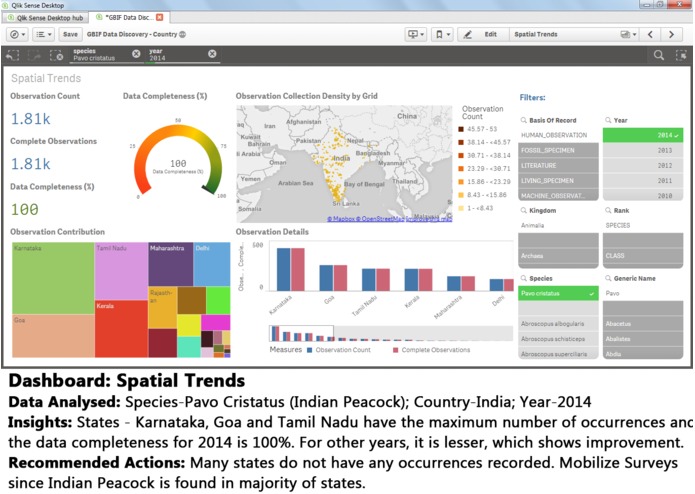The height and width of the screenshot is (494, 695).
Task: Open the Spatial Trends sheet selector
Action: tap(575, 34)
